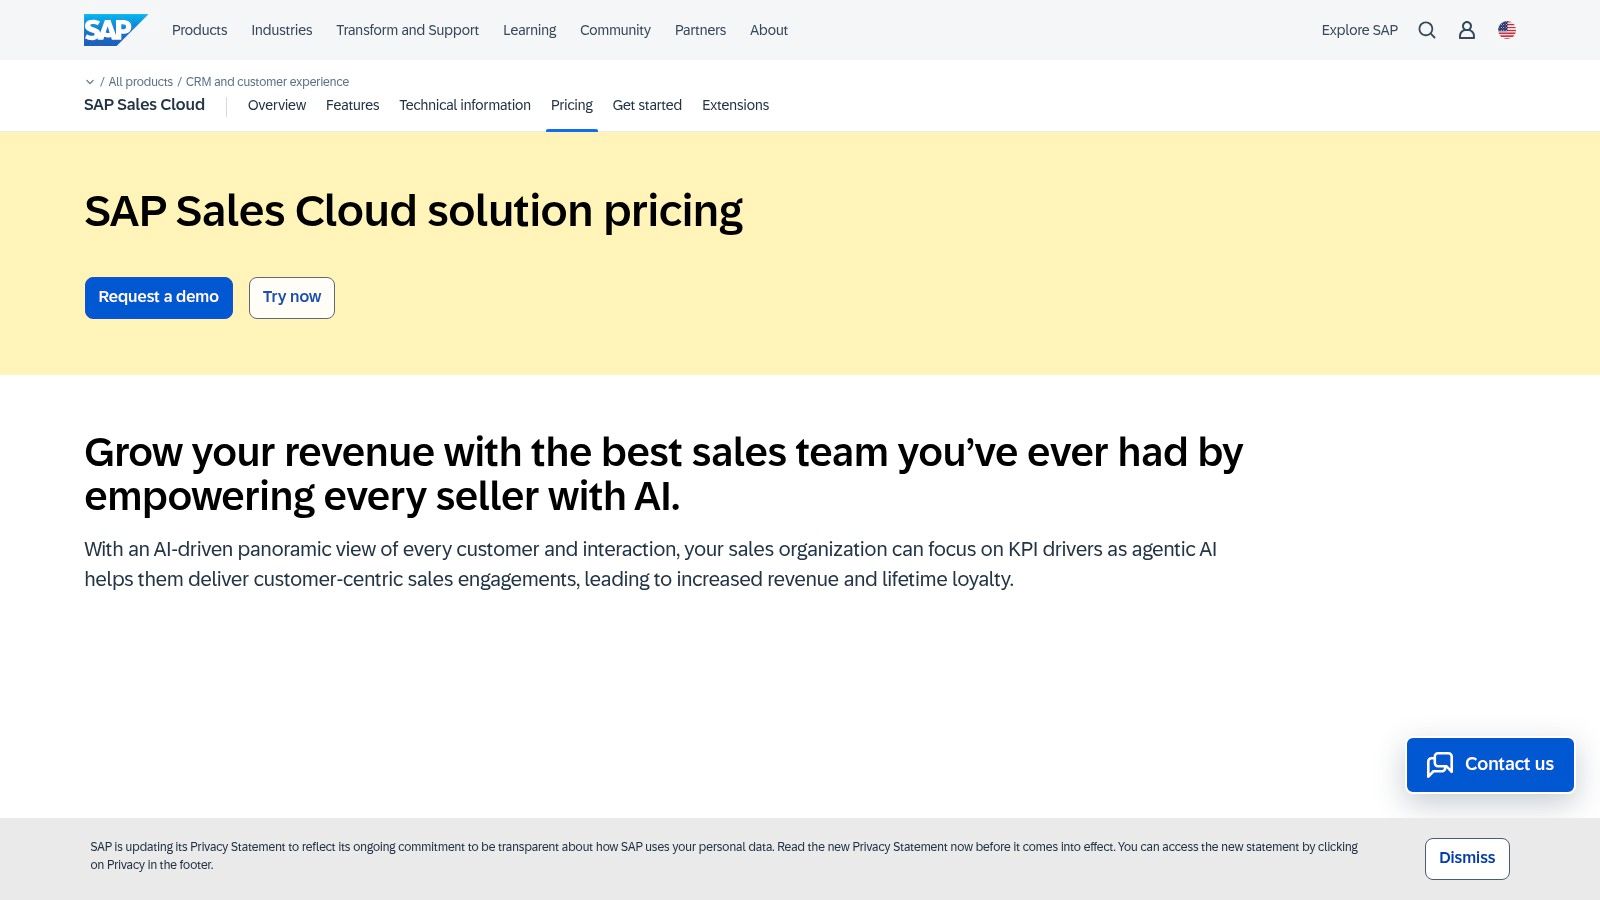
Task: Dismiss the privacy statement banner
Action: (1466, 858)
